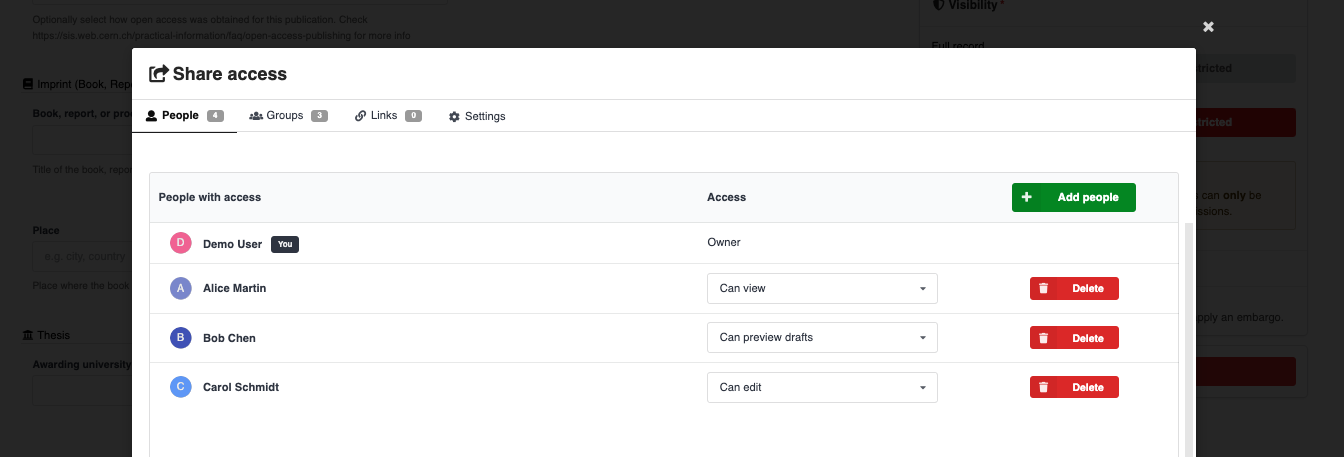Delete Carol Schmidt's access
Screen dimensions: 1344x457
[1074, 387]
